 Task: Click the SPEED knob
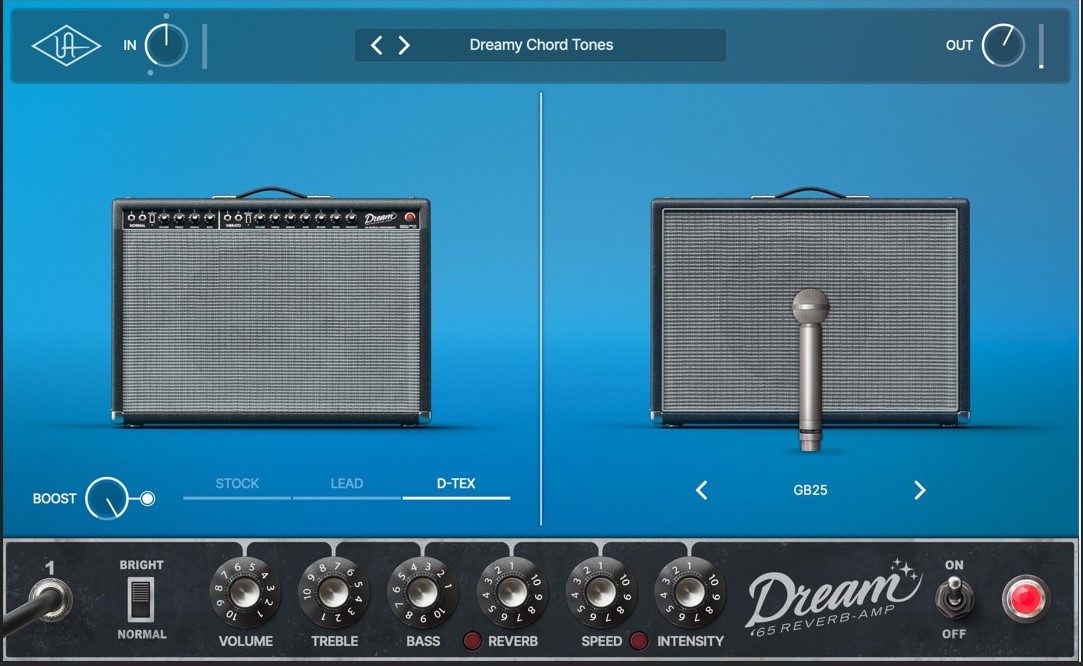601,592
